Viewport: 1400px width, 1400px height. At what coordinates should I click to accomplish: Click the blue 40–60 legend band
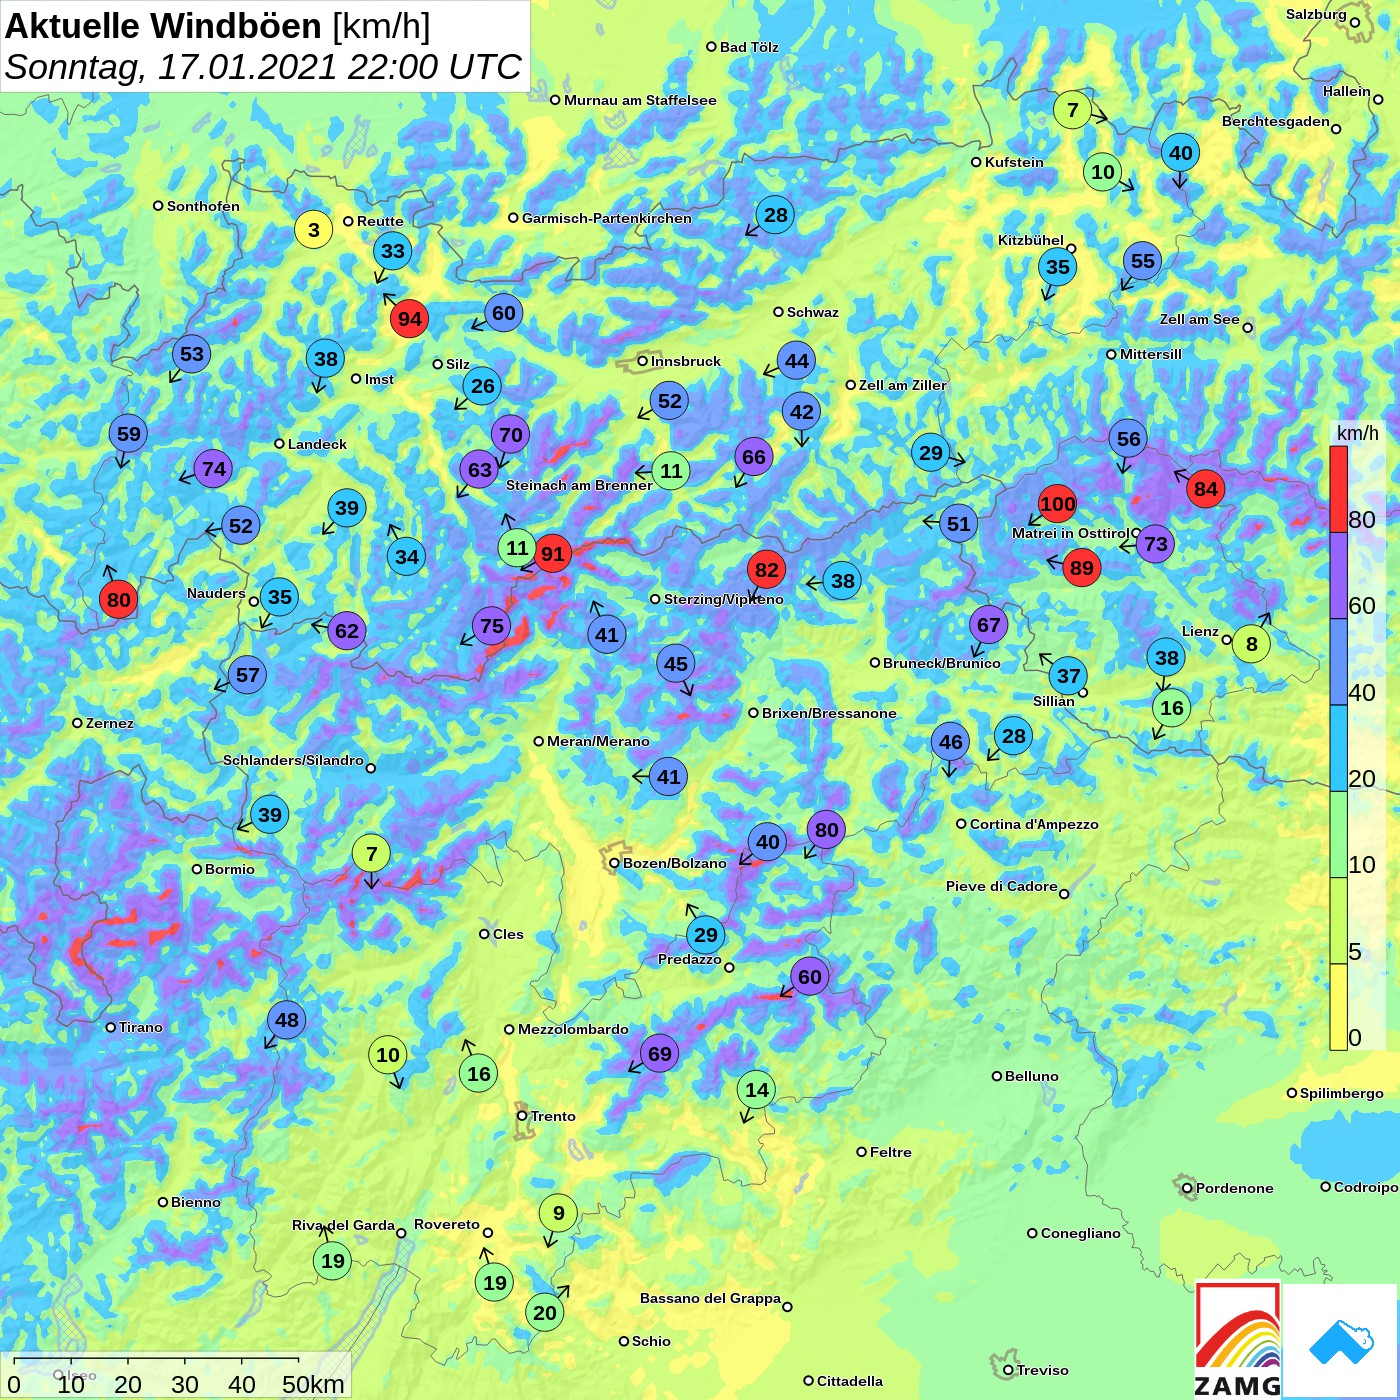[x=1338, y=663]
